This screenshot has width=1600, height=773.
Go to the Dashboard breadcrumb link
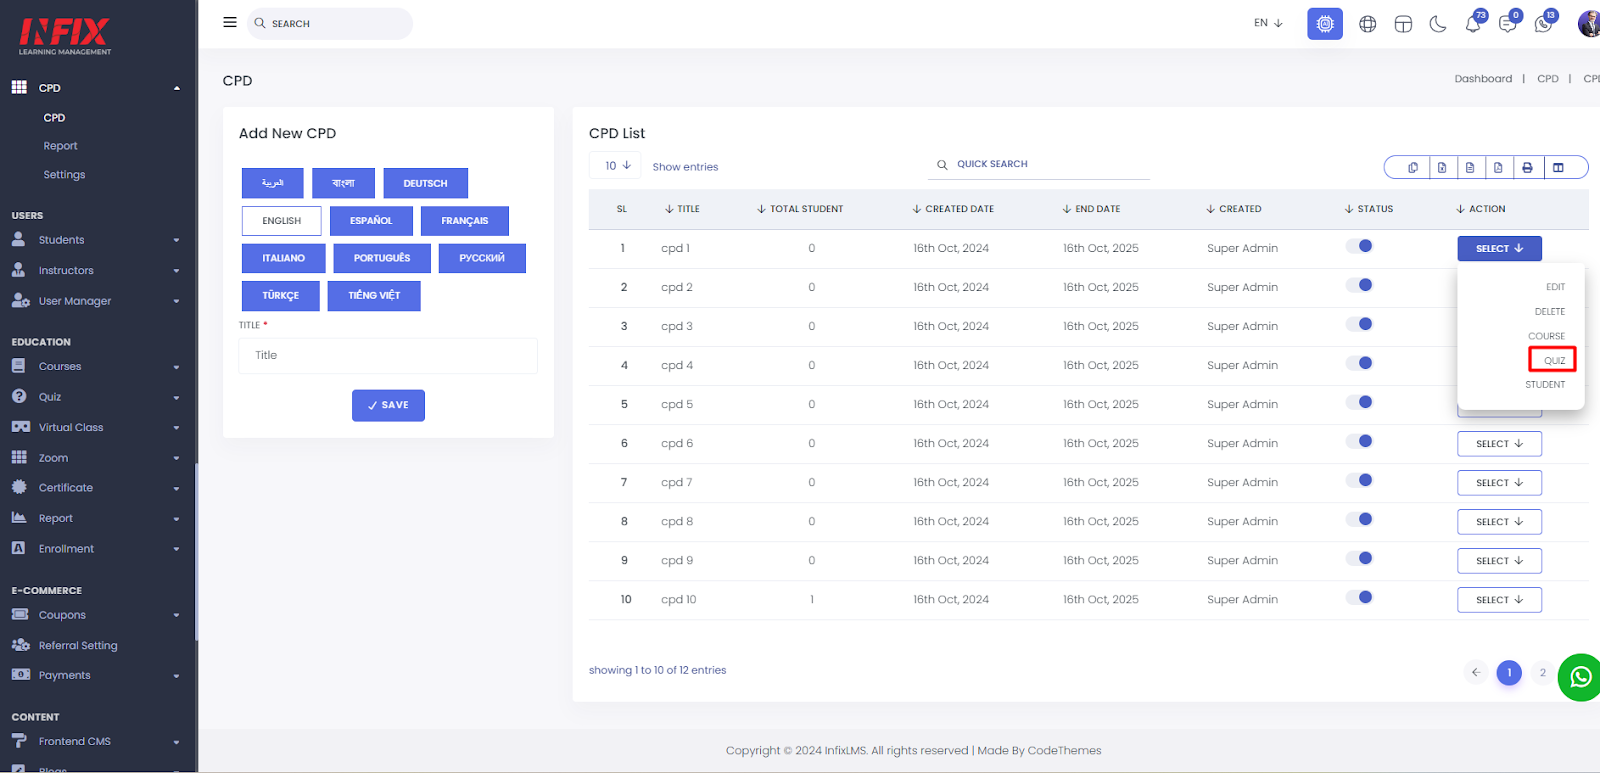click(x=1483, y=79)
